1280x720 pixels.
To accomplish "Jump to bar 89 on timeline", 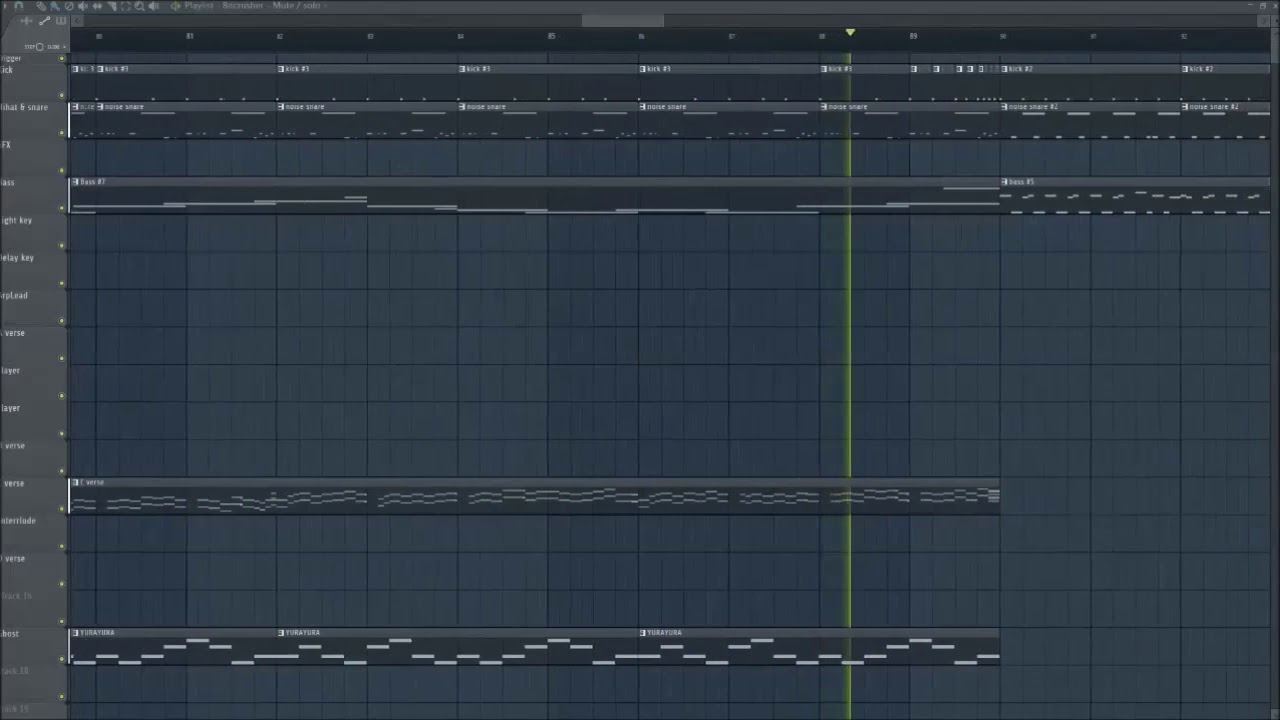I will [x=913, y=37].
